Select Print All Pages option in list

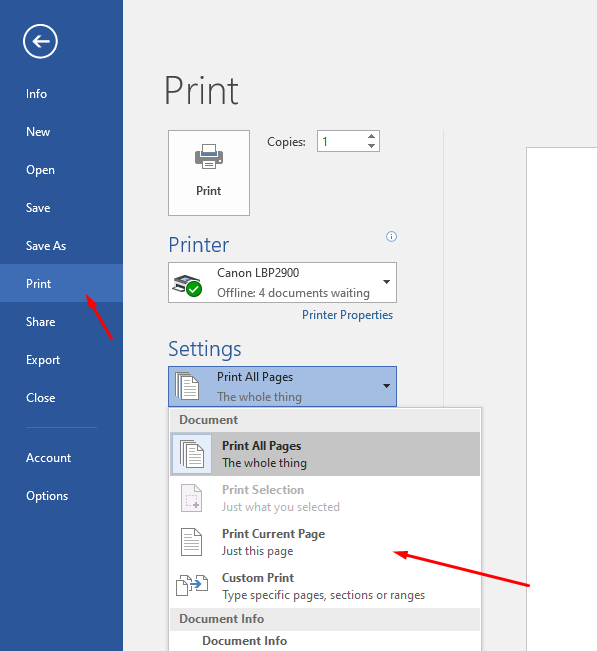point(325,454)
